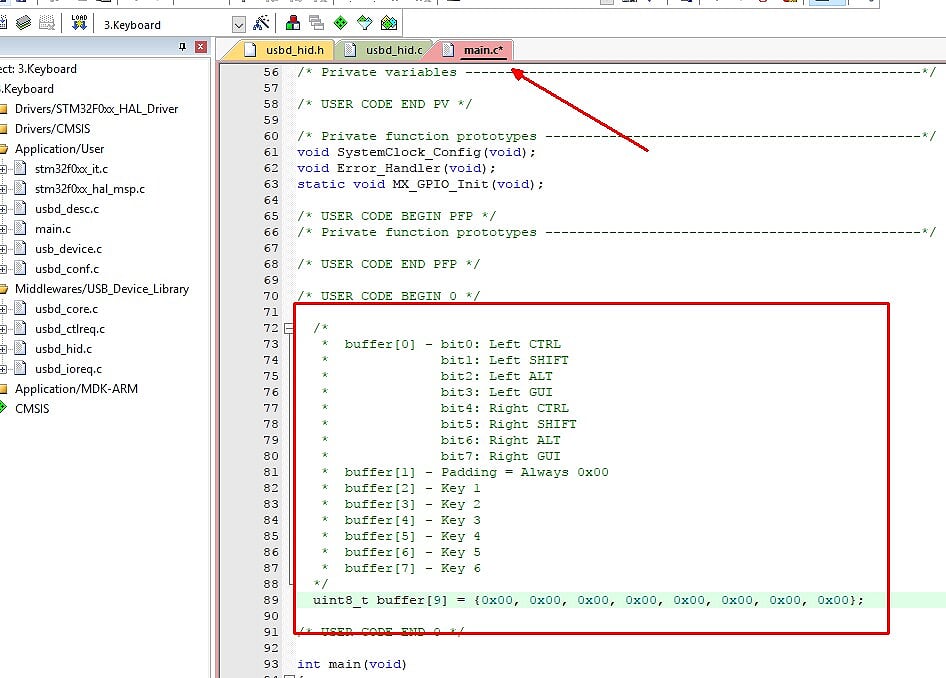This screenshot has width=946, height=678.
Task: Select stm32f0xx_hal_msp.c in project tree
Action: pyautogui.click(x=89, y=189)
